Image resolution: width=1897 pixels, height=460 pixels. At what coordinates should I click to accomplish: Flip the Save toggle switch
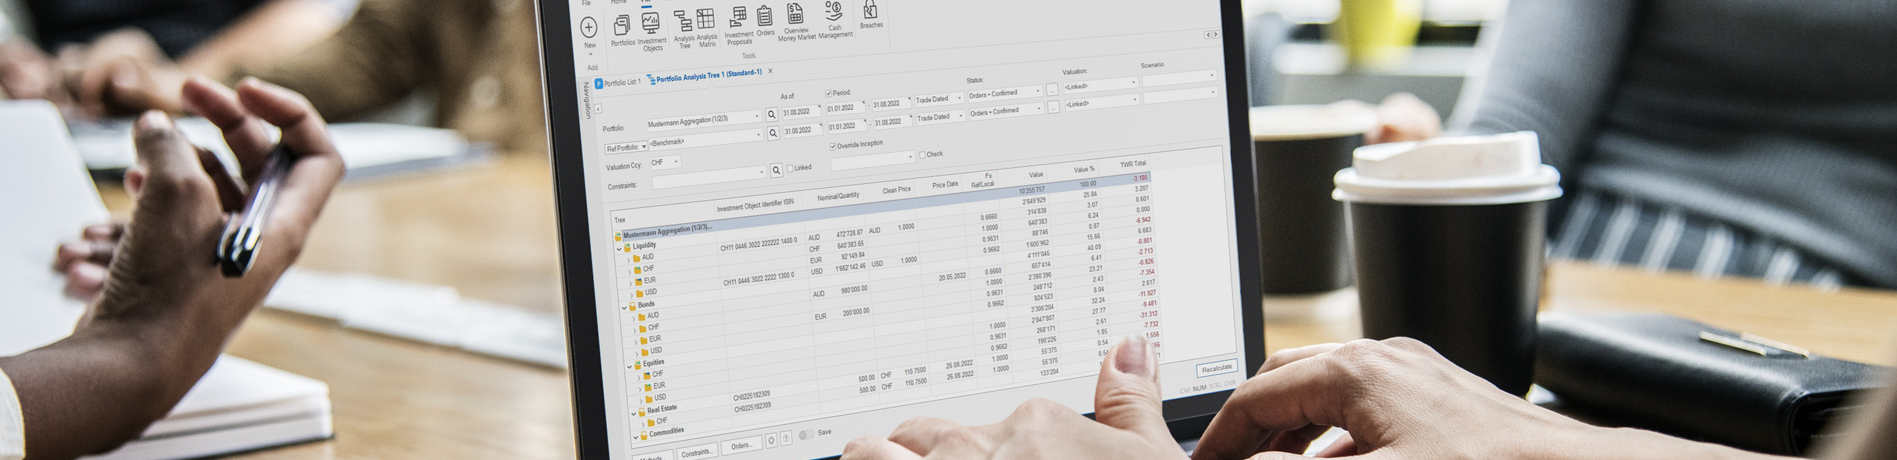click(x=805, y=435)
